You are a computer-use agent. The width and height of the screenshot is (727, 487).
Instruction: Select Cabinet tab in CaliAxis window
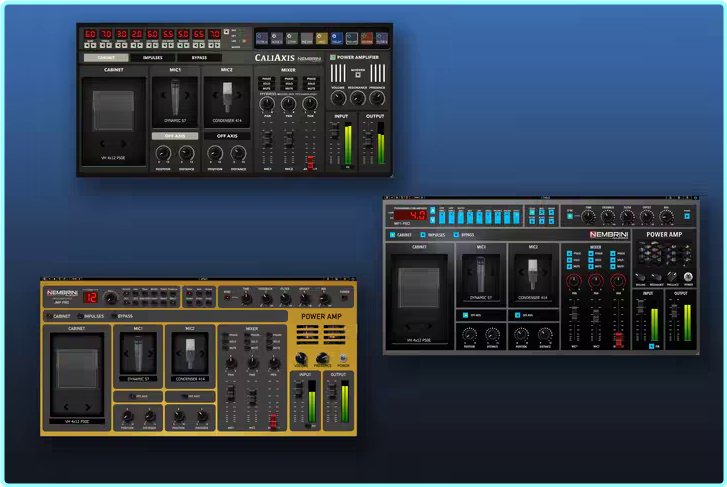pos(106,58)
